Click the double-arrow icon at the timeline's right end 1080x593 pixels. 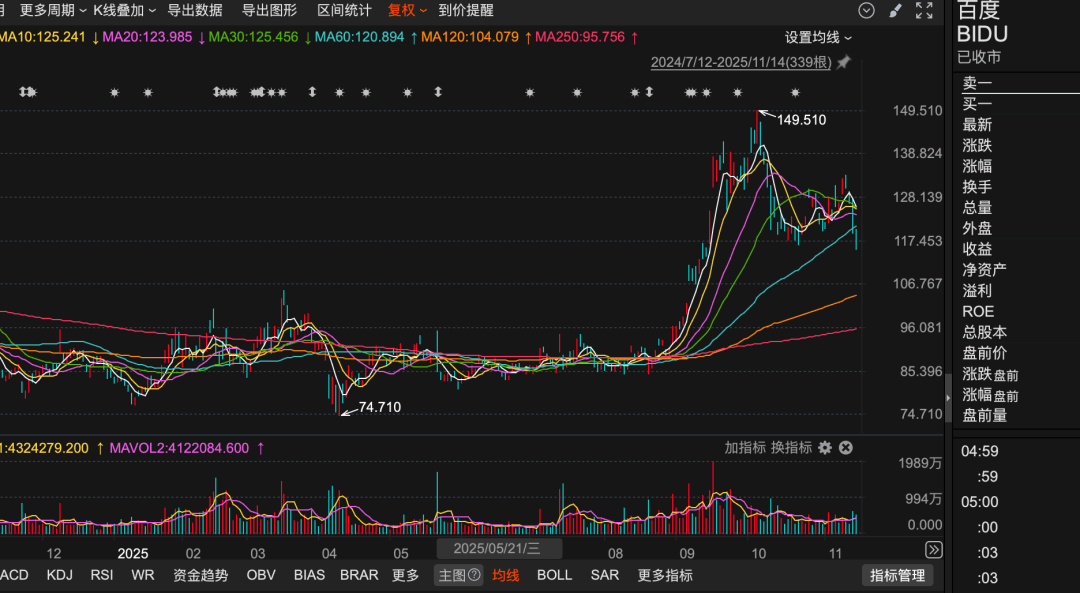[933, 549]
